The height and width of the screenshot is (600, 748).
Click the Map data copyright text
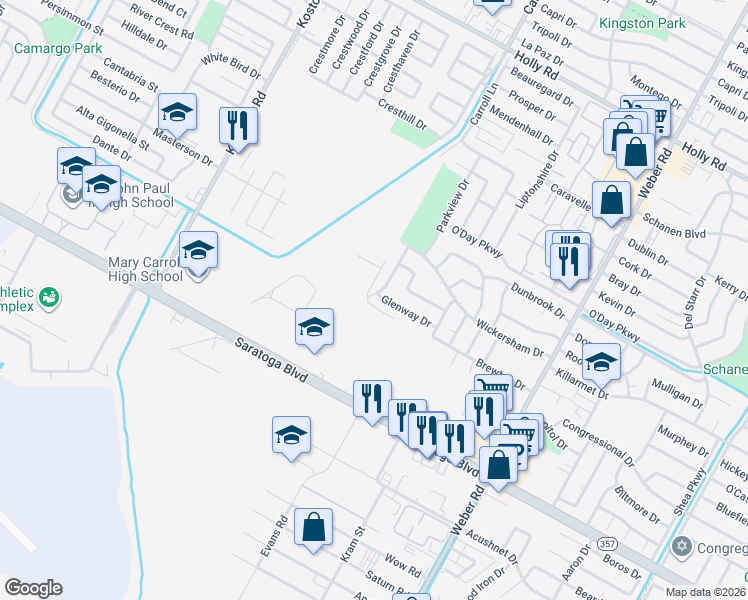coord(705,592)
